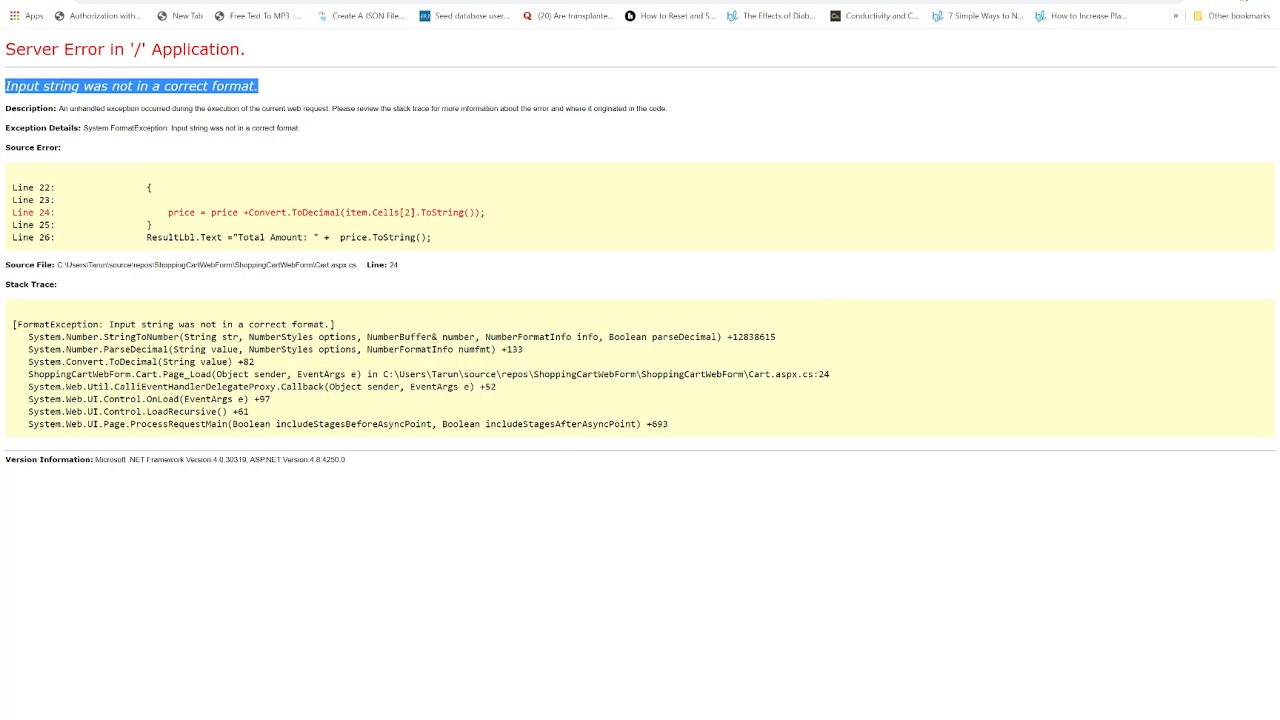Click the 'Server Error in '/' Application.' heading

[125, 49]
